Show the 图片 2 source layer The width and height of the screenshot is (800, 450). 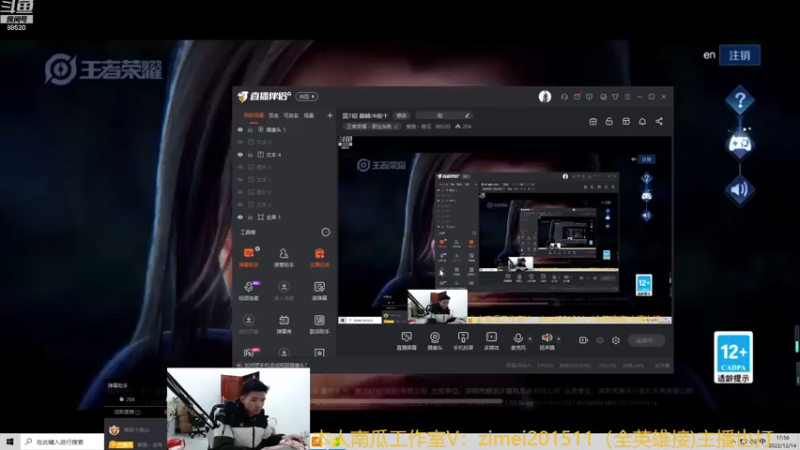click(240, 192)
